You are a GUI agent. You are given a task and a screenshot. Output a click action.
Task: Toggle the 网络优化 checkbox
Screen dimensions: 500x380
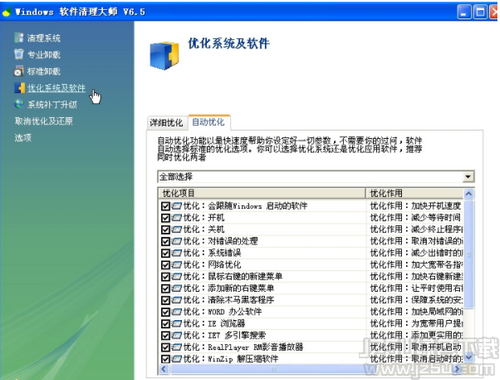click(165, 265)
